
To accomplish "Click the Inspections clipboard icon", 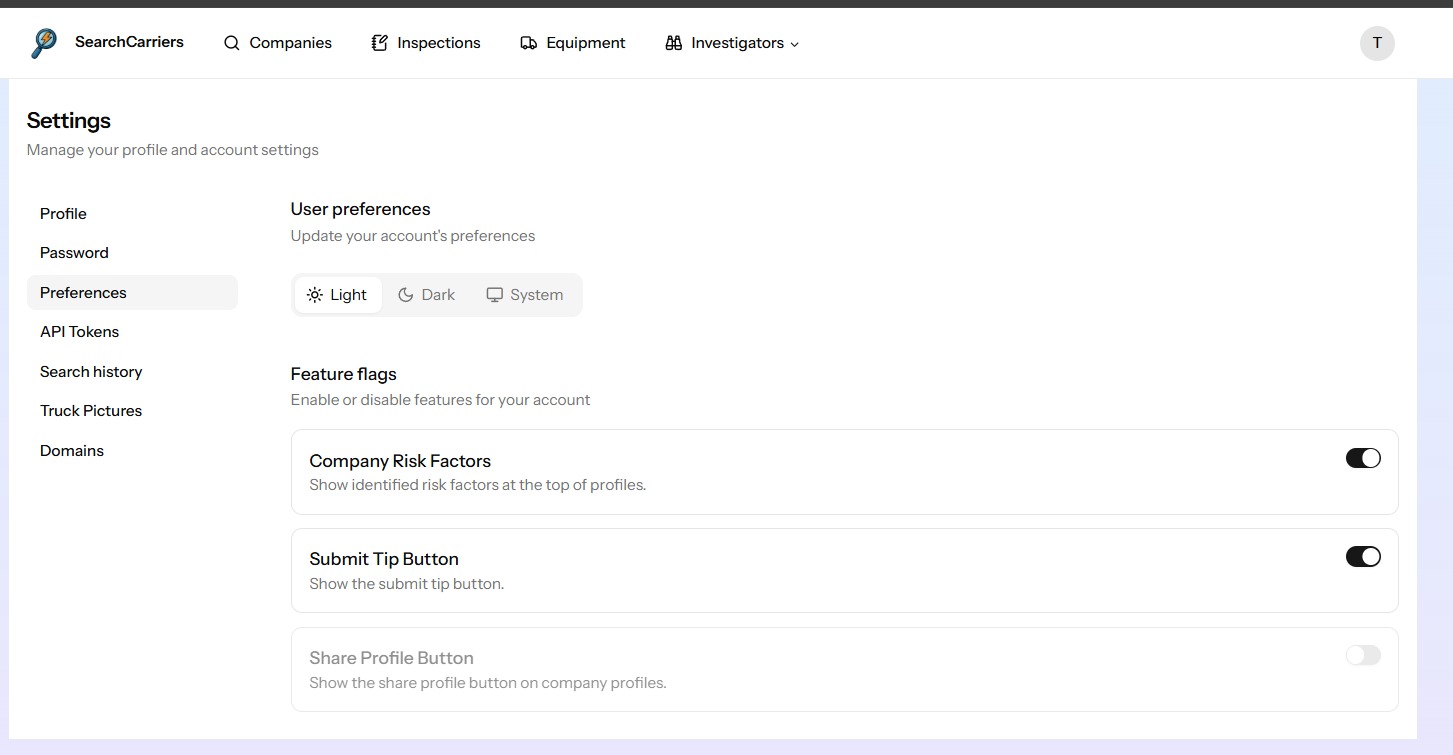I will [x=379, y=43].
